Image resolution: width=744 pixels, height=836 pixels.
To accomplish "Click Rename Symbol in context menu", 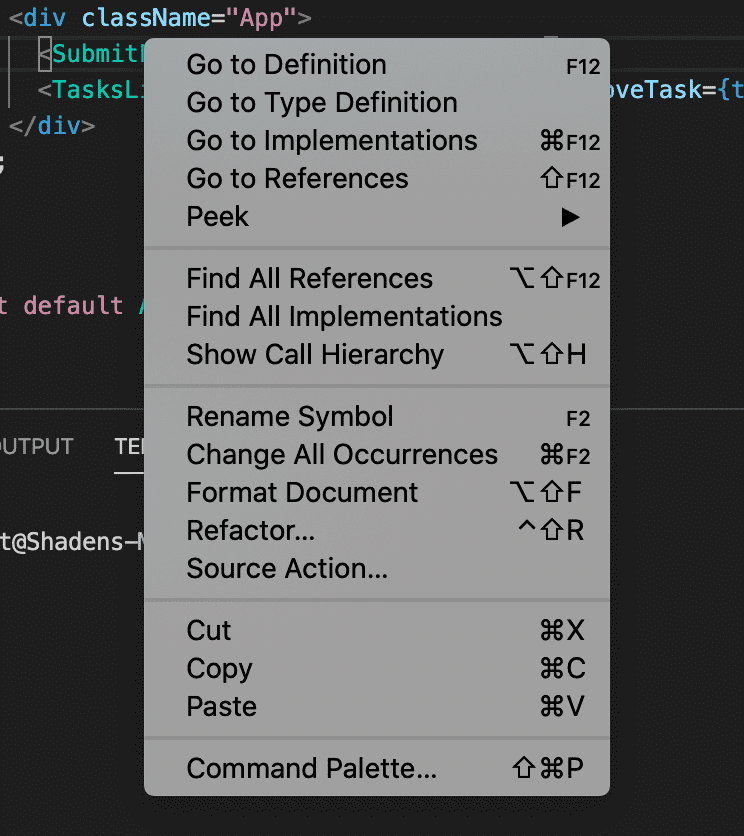I will [x=290, y=417].
